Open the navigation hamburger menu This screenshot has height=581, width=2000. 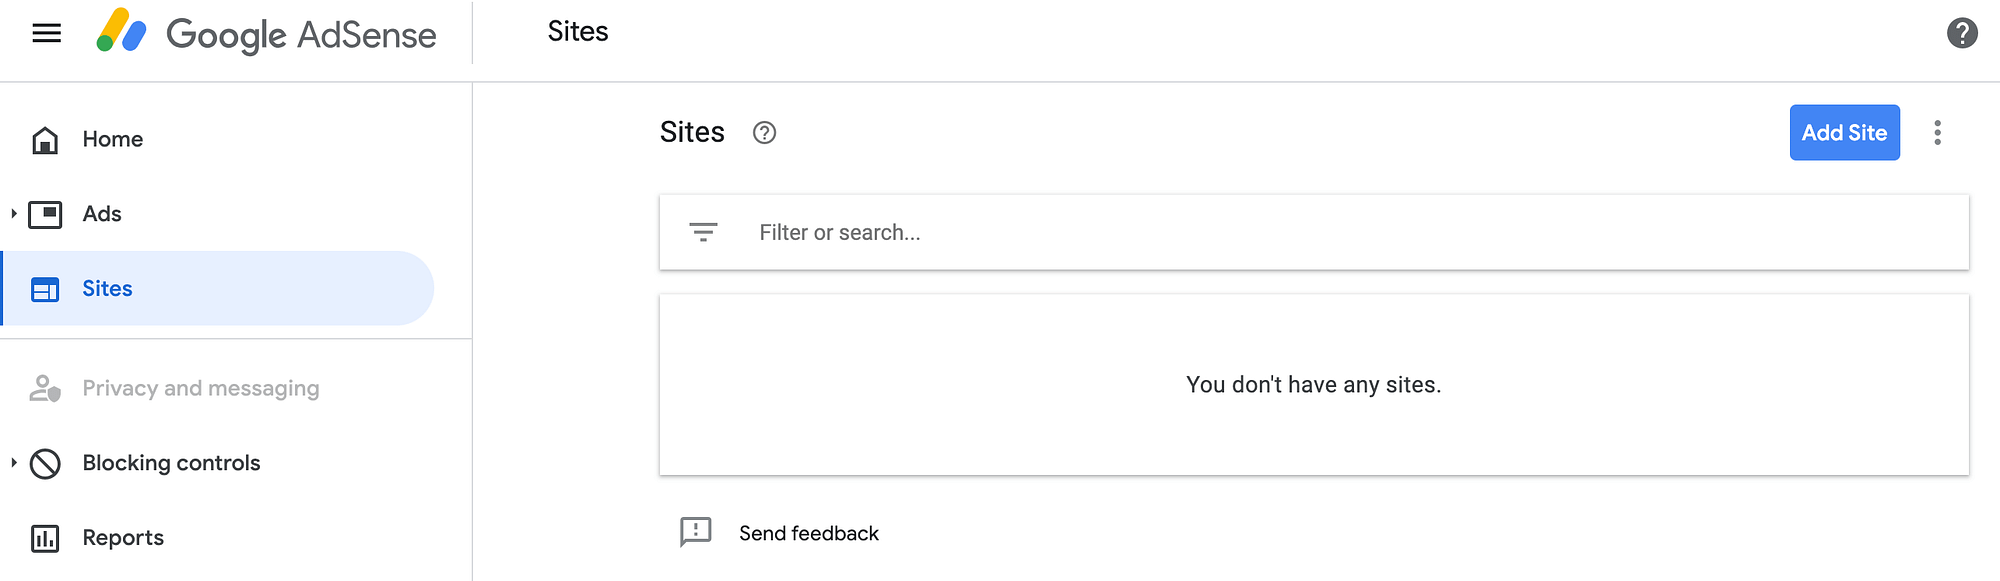(x=47, y=33)
